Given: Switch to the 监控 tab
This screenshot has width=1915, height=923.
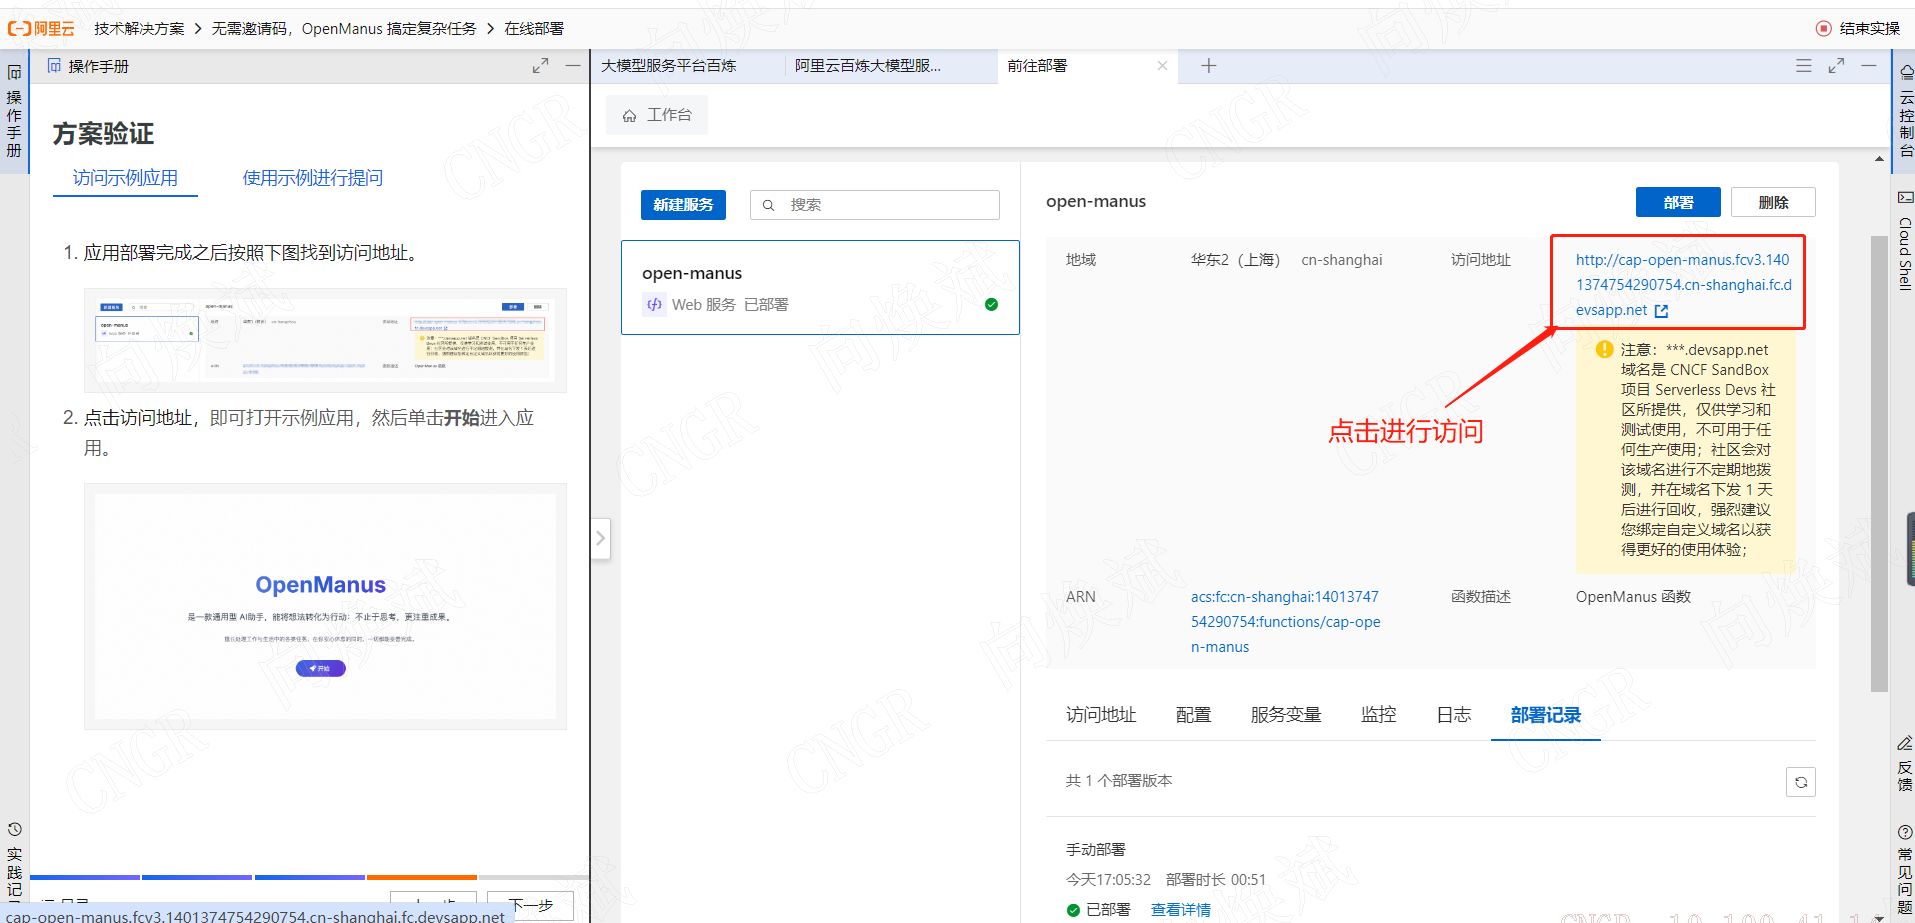Looking at the screenshot, I should pyautogui.click(x=1378, y=715).
